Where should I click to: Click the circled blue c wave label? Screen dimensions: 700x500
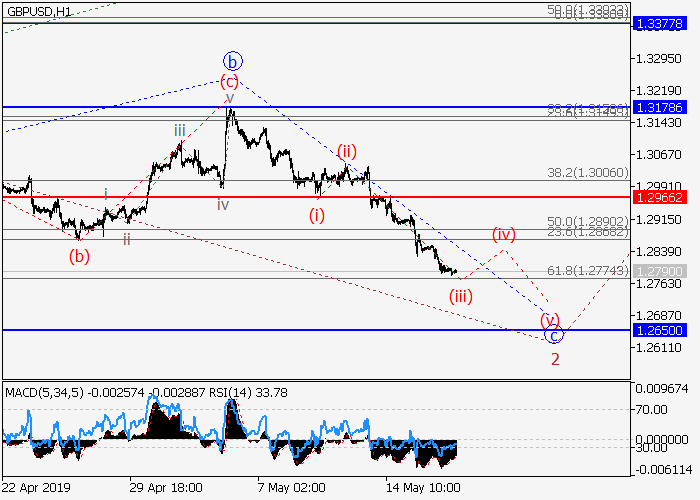[555, 335]
